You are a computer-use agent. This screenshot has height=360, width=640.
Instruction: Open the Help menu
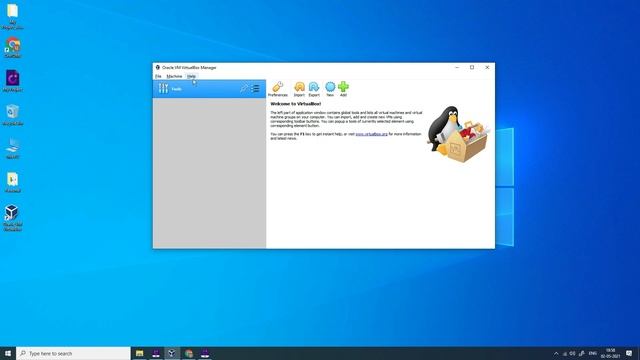(x=191, y=76)
